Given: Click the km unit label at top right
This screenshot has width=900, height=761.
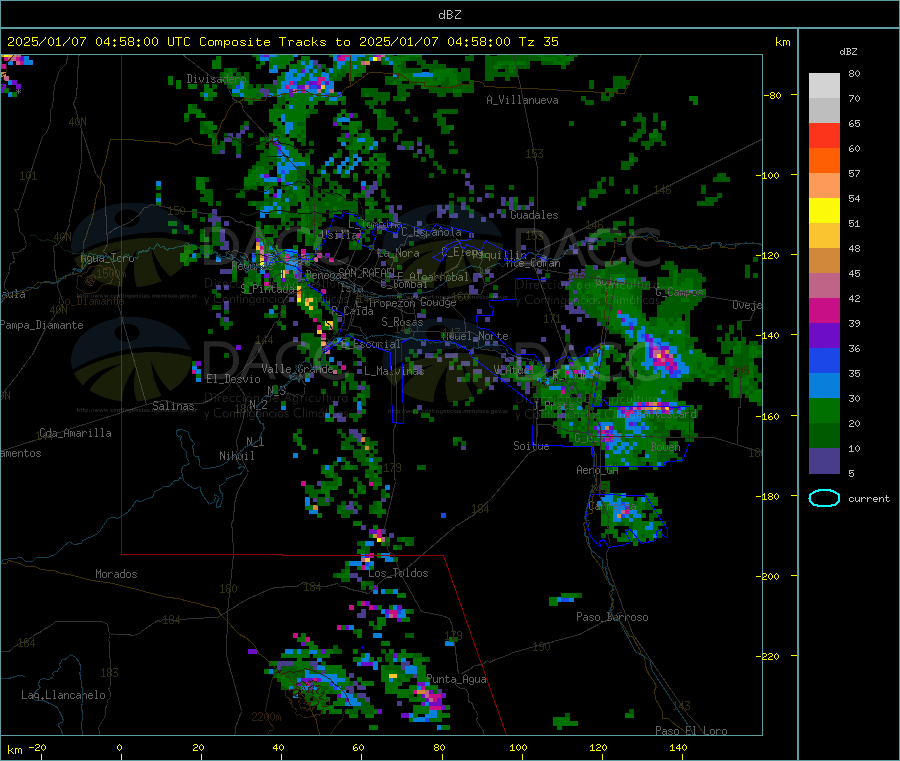Looking at the screenshot, I should 783,42.
